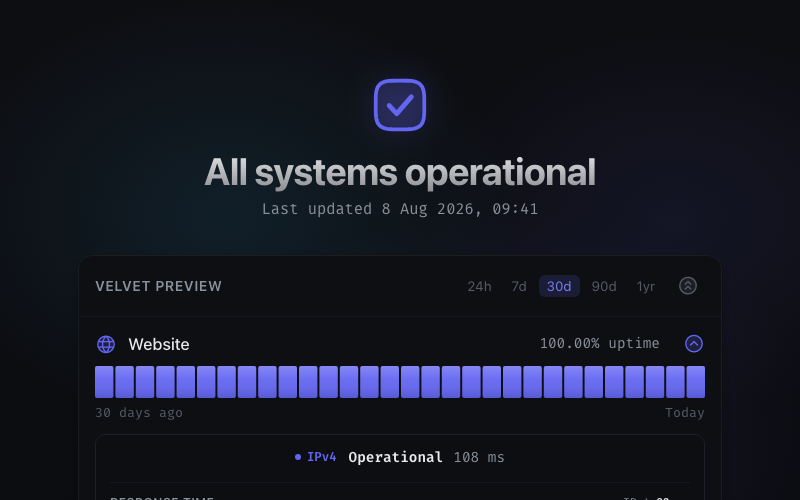Collapse all sections with double-chevron icon
800x500 pixels.
[688, 286]
